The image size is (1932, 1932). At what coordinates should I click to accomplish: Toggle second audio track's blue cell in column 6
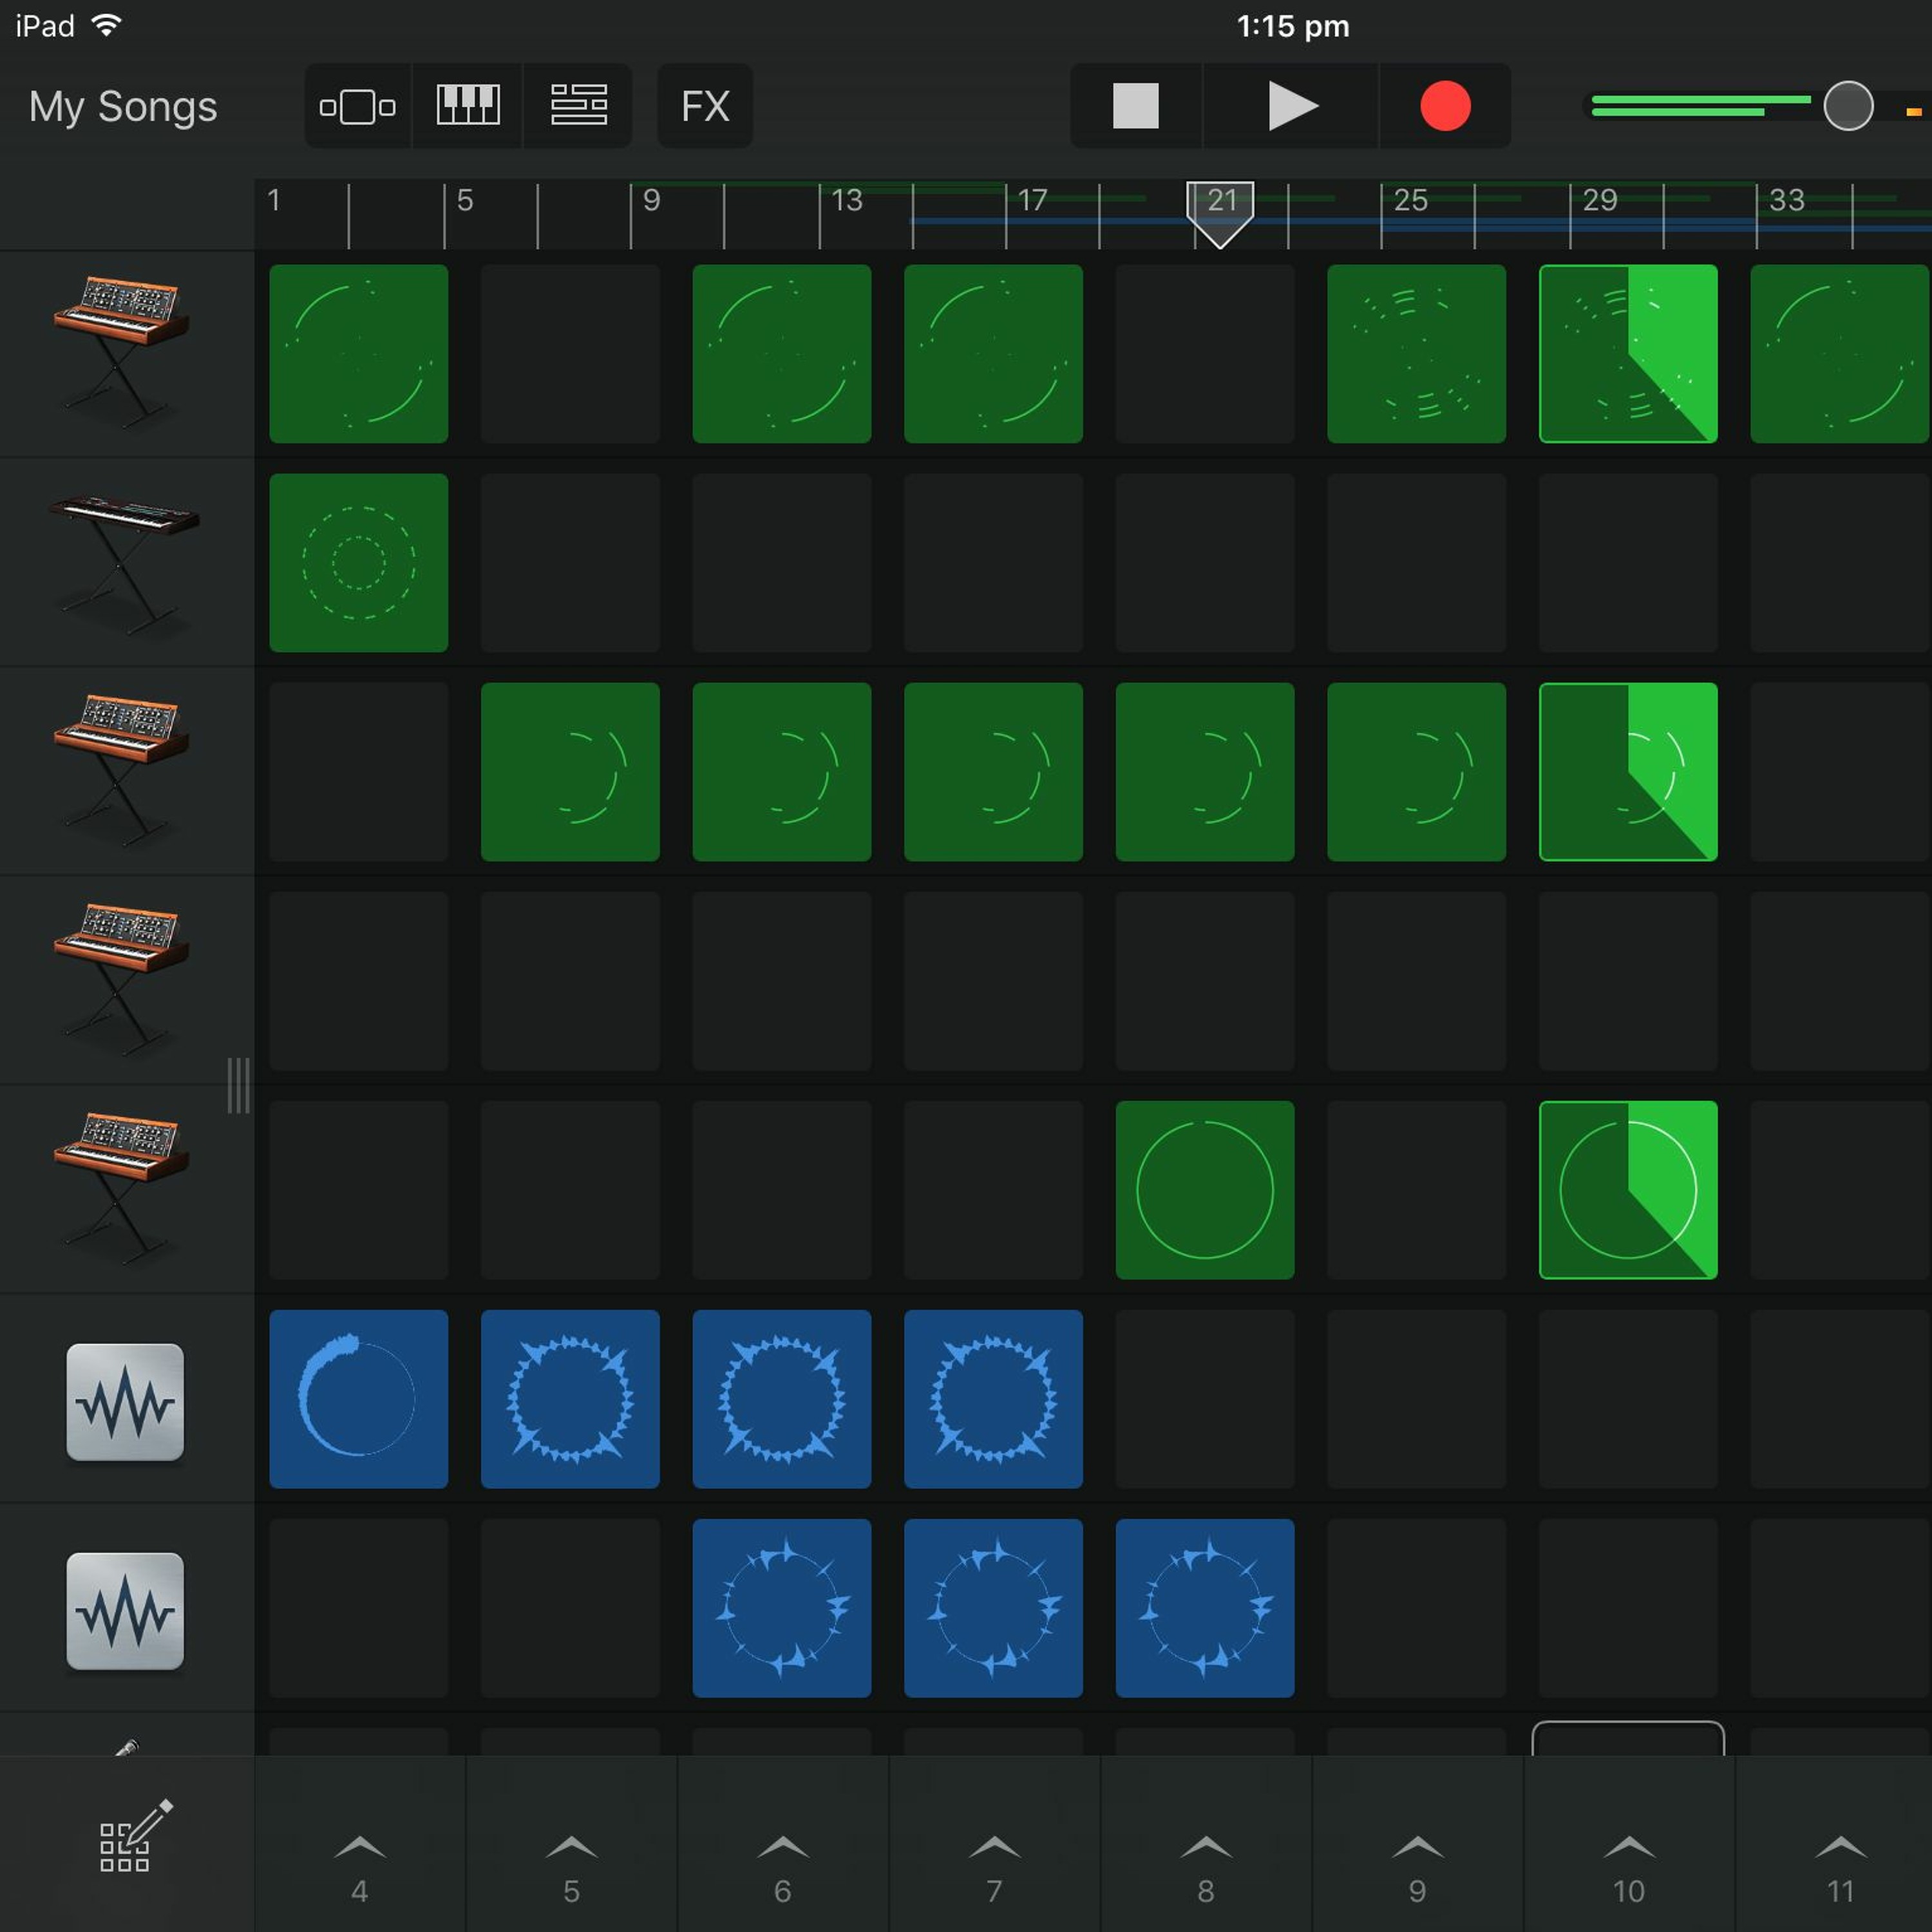click(782, 1608)
